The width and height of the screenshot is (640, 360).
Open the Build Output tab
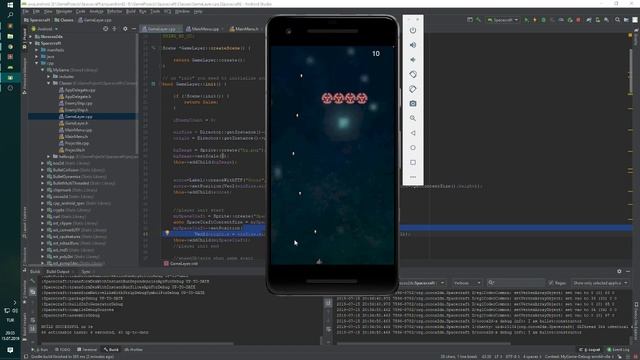pos(58,271)
